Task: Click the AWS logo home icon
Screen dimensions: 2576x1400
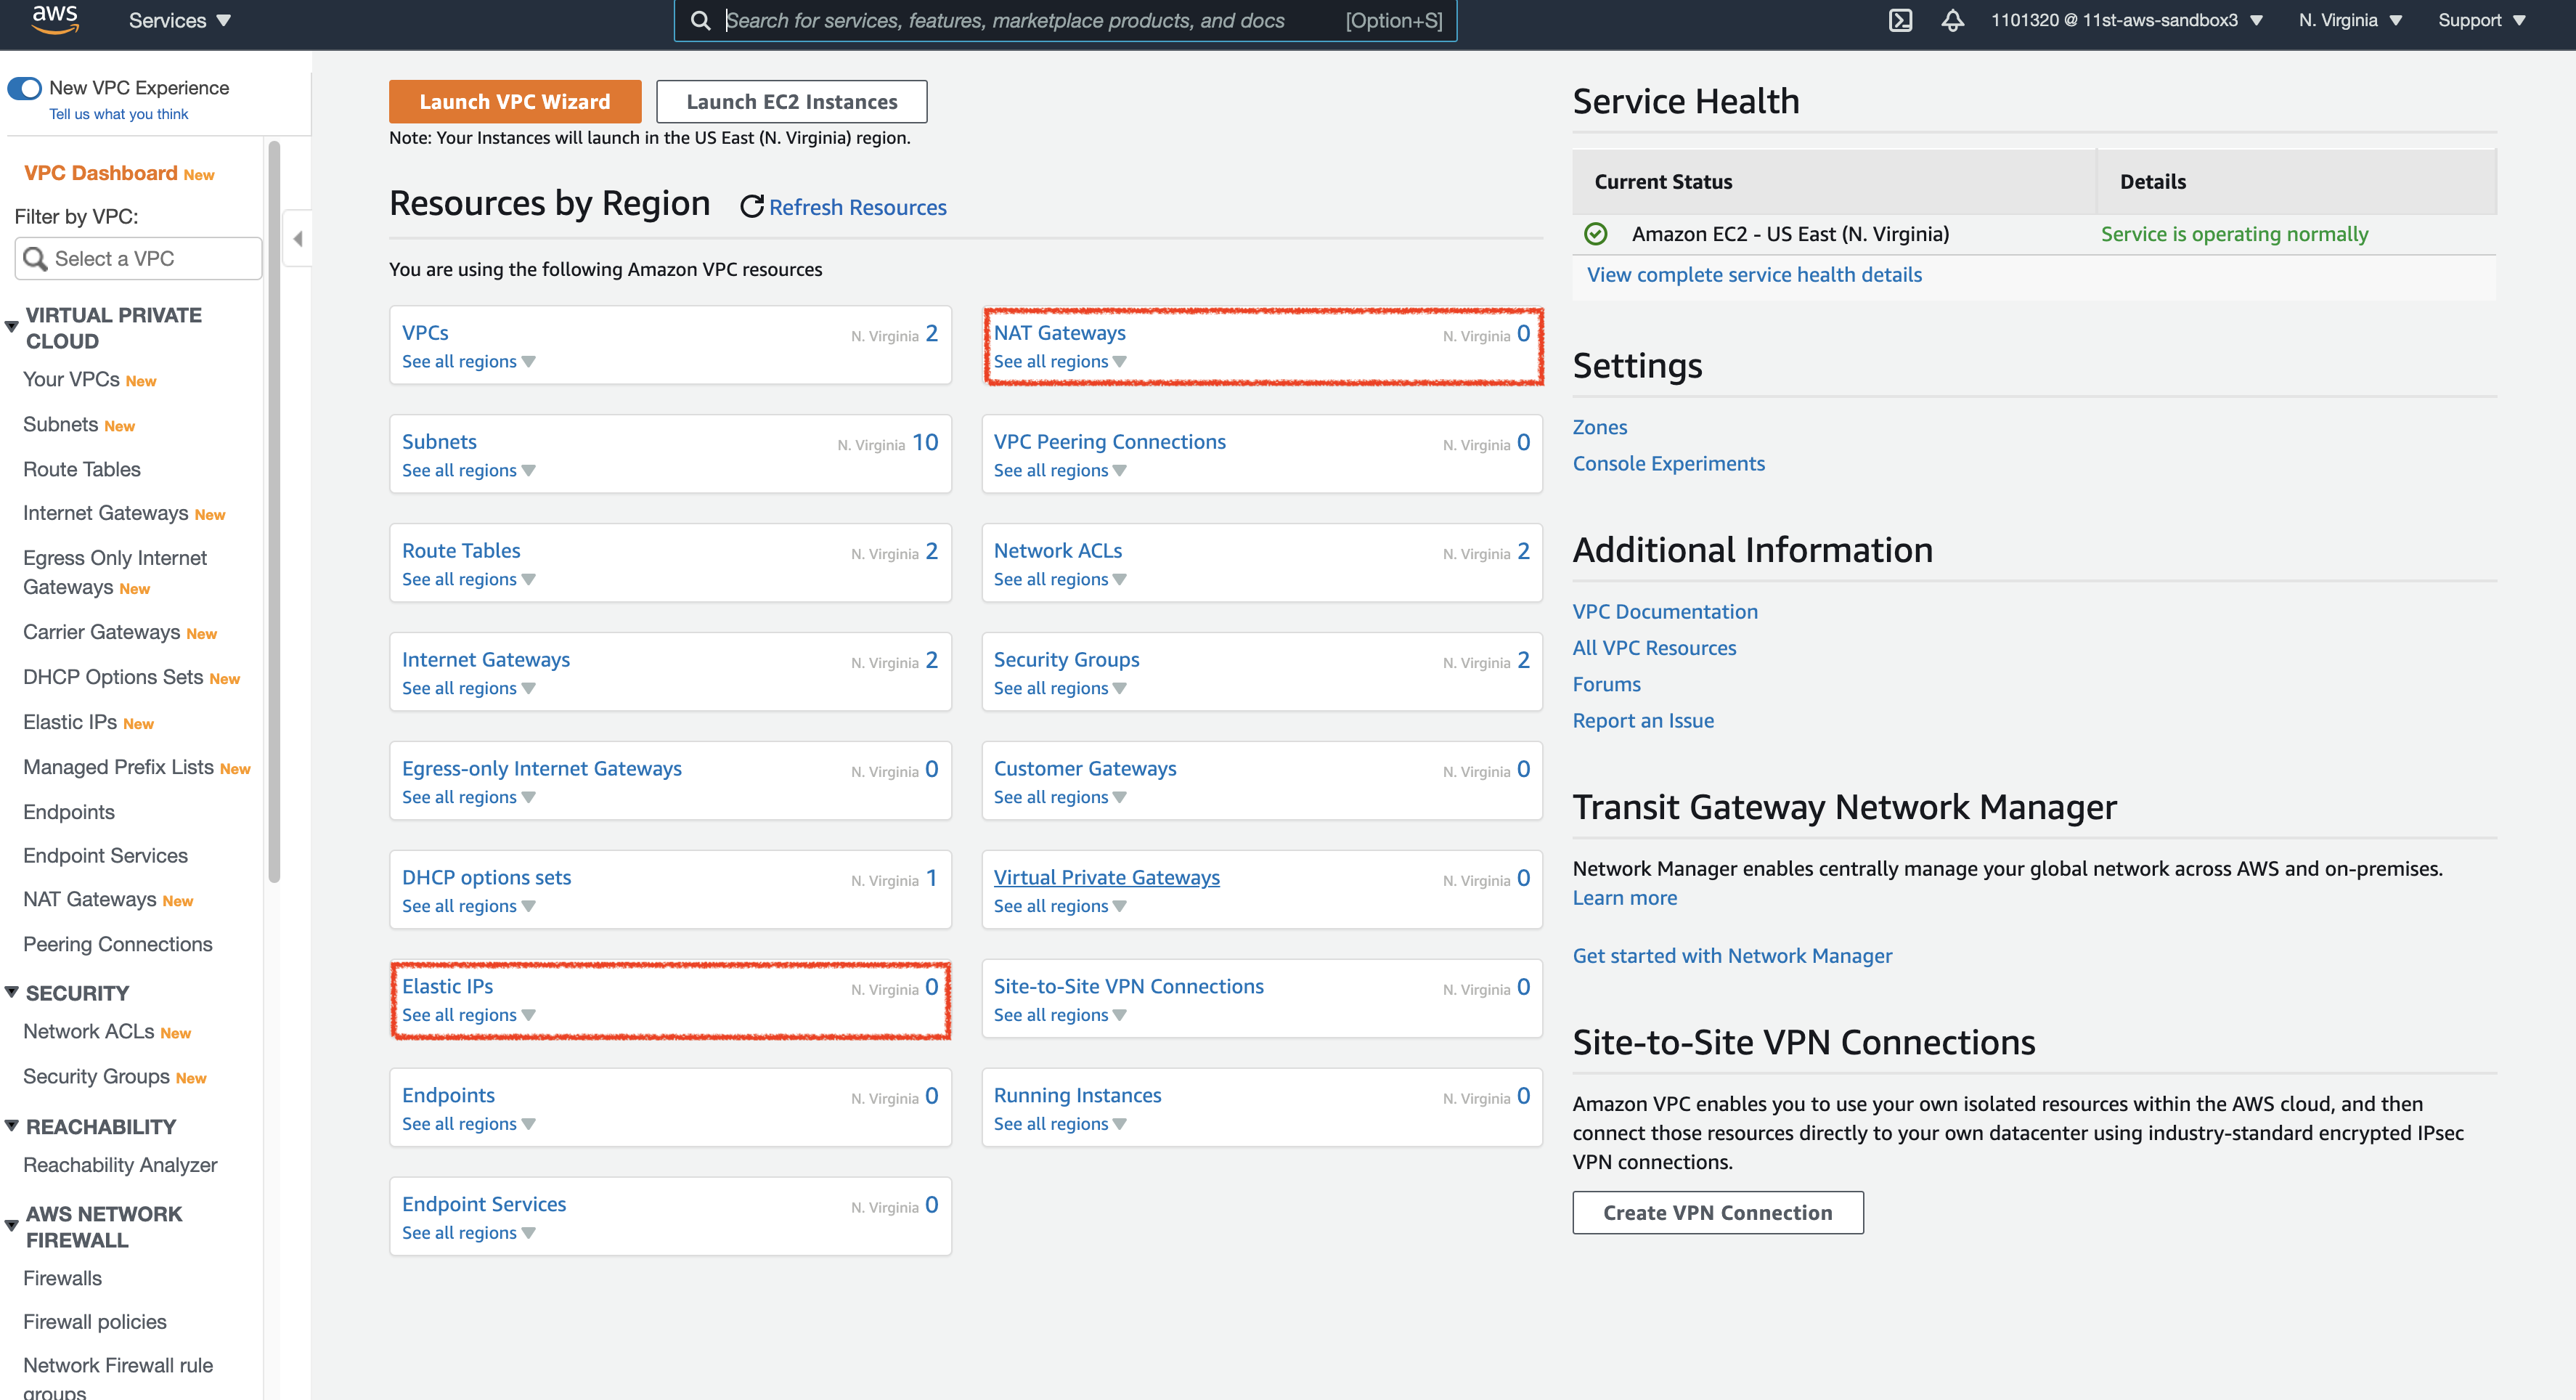Action: point(55,19)
